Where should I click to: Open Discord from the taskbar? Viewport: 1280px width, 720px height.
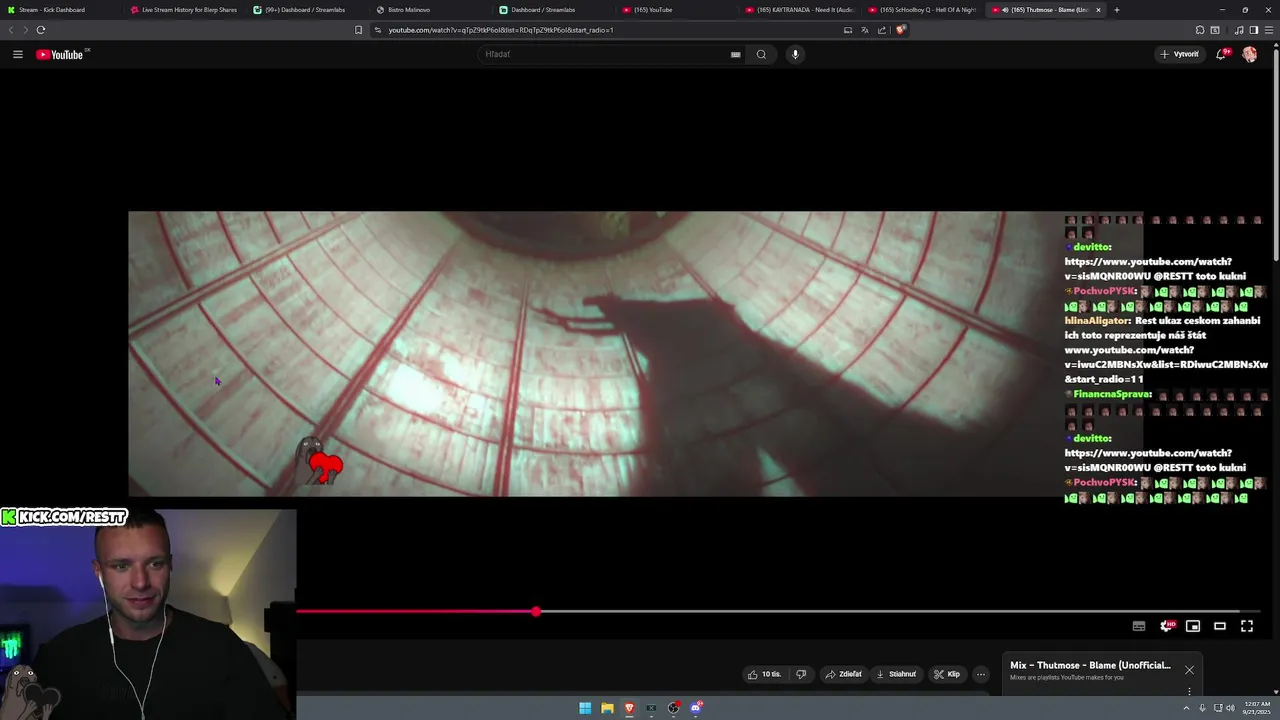pos(696,708)
